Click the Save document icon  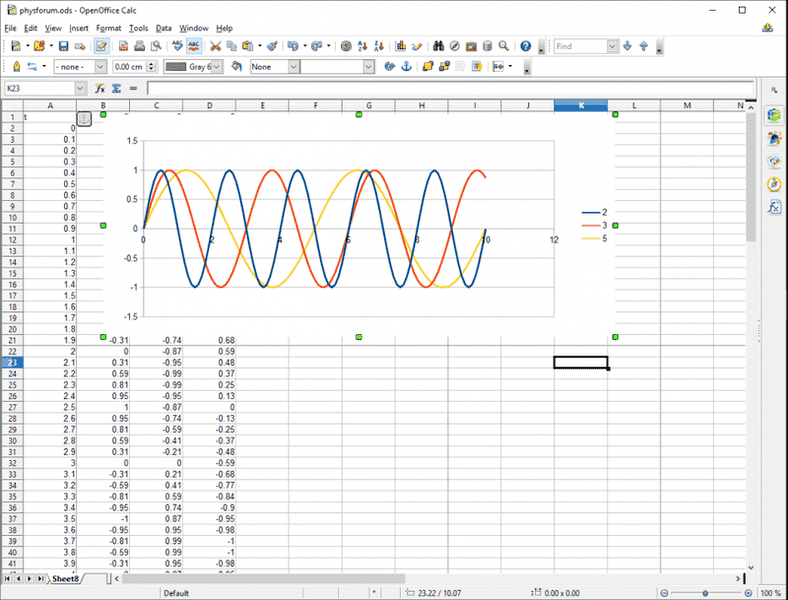63,46
